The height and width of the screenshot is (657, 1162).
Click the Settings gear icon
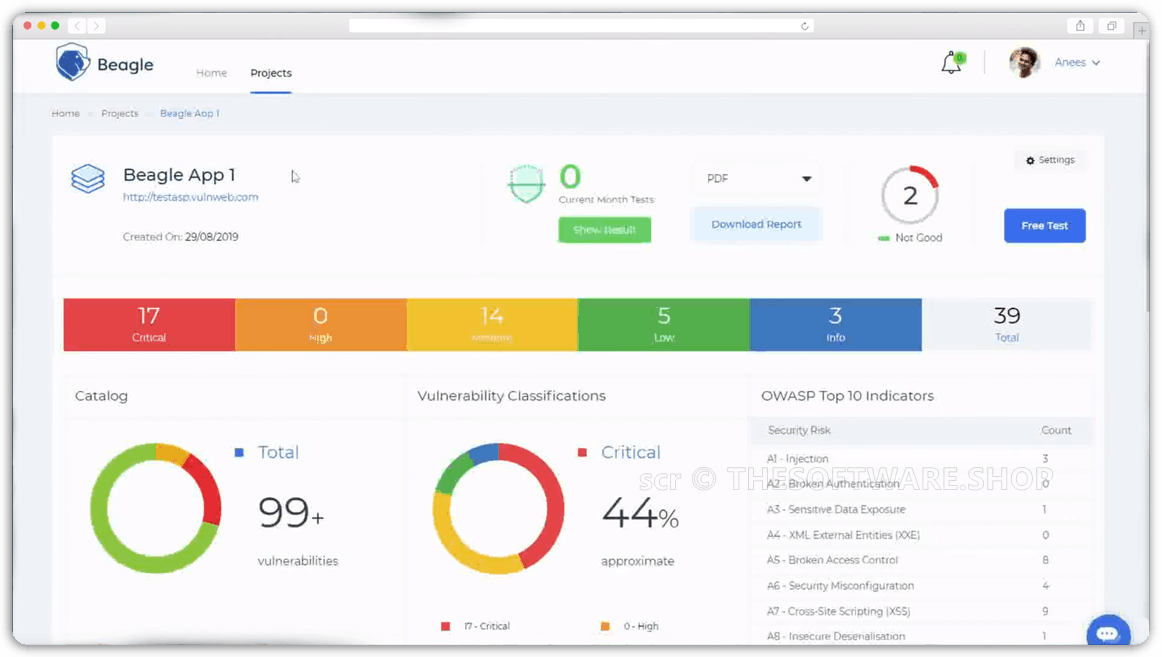click(x=1030, y=160)
